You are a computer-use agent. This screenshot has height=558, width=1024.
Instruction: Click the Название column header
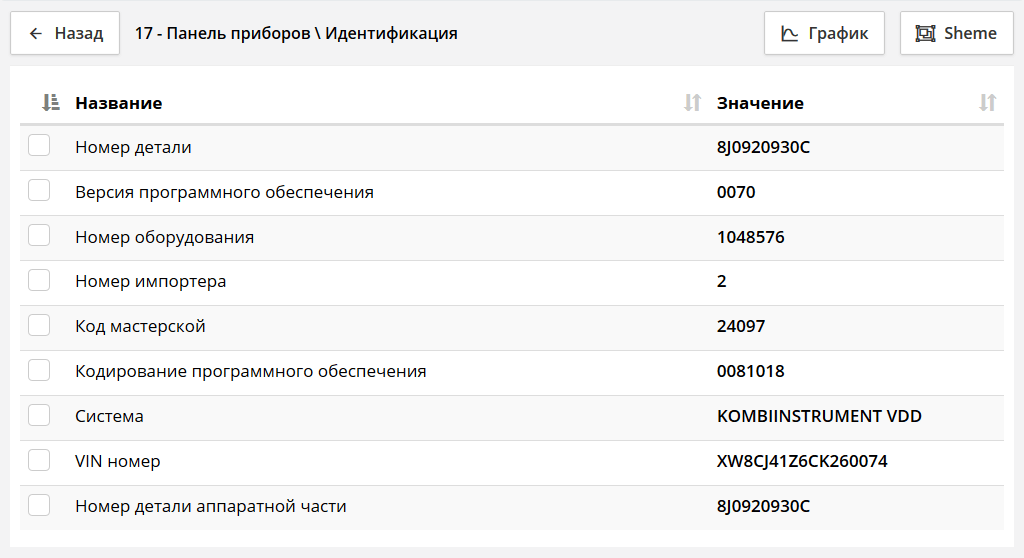119,103
